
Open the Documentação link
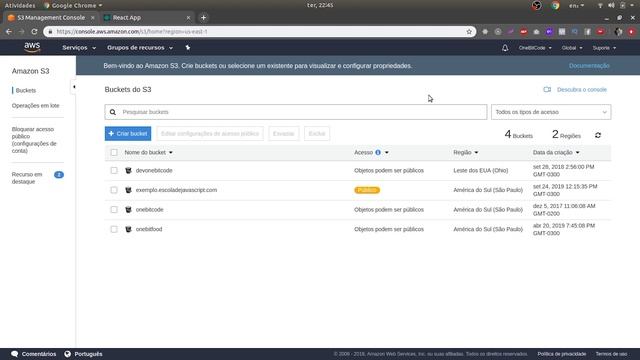point(589,66)
